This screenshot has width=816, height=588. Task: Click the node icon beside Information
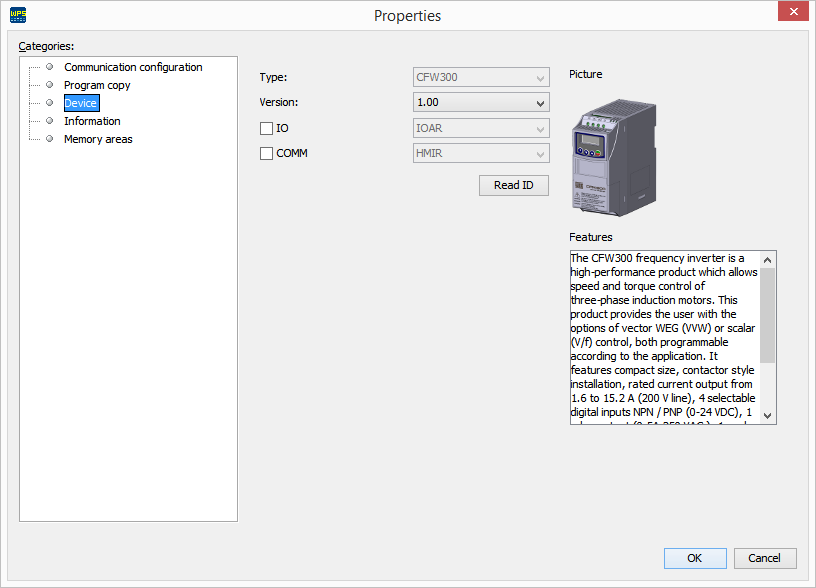(47, 121)
